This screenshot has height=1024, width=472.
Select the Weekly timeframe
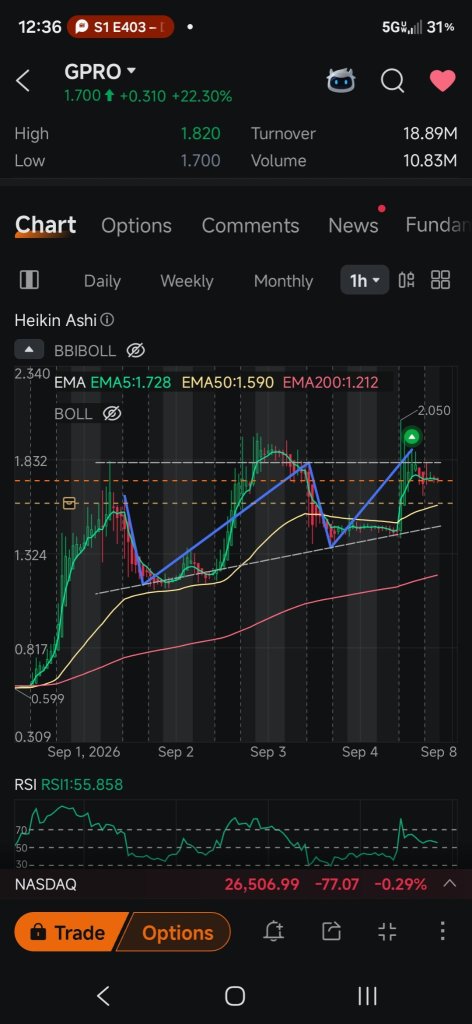point(187,281)
